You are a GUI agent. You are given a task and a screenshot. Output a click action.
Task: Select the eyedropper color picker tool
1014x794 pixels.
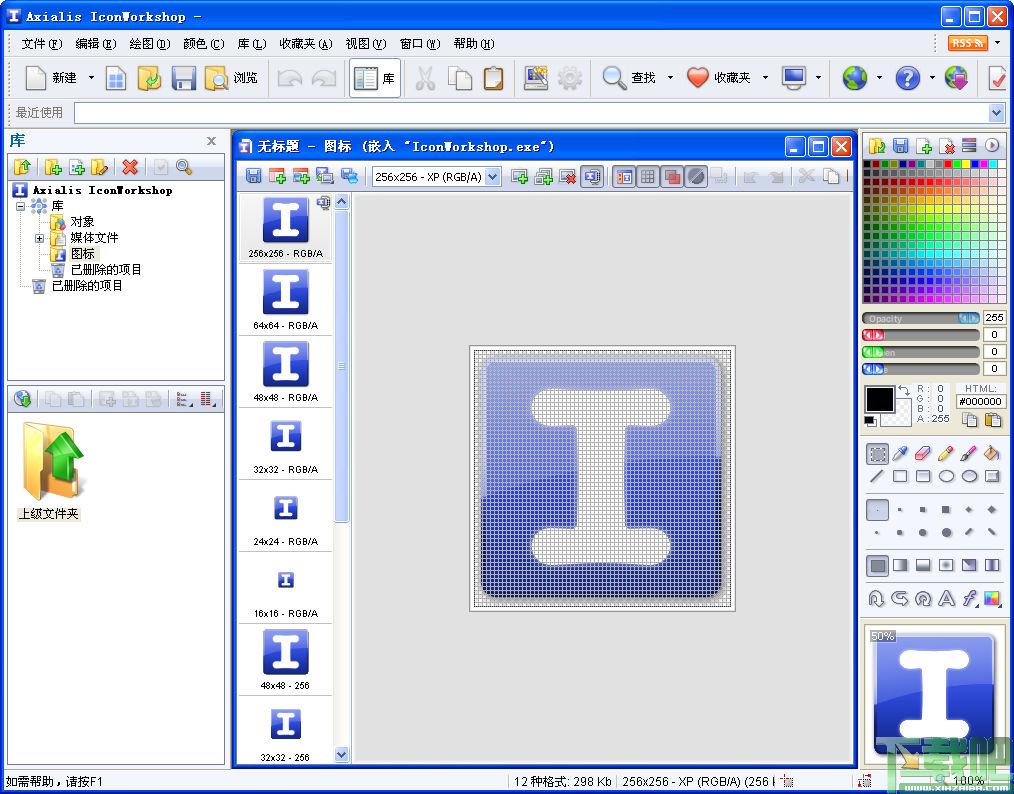[x=900, y=454]
